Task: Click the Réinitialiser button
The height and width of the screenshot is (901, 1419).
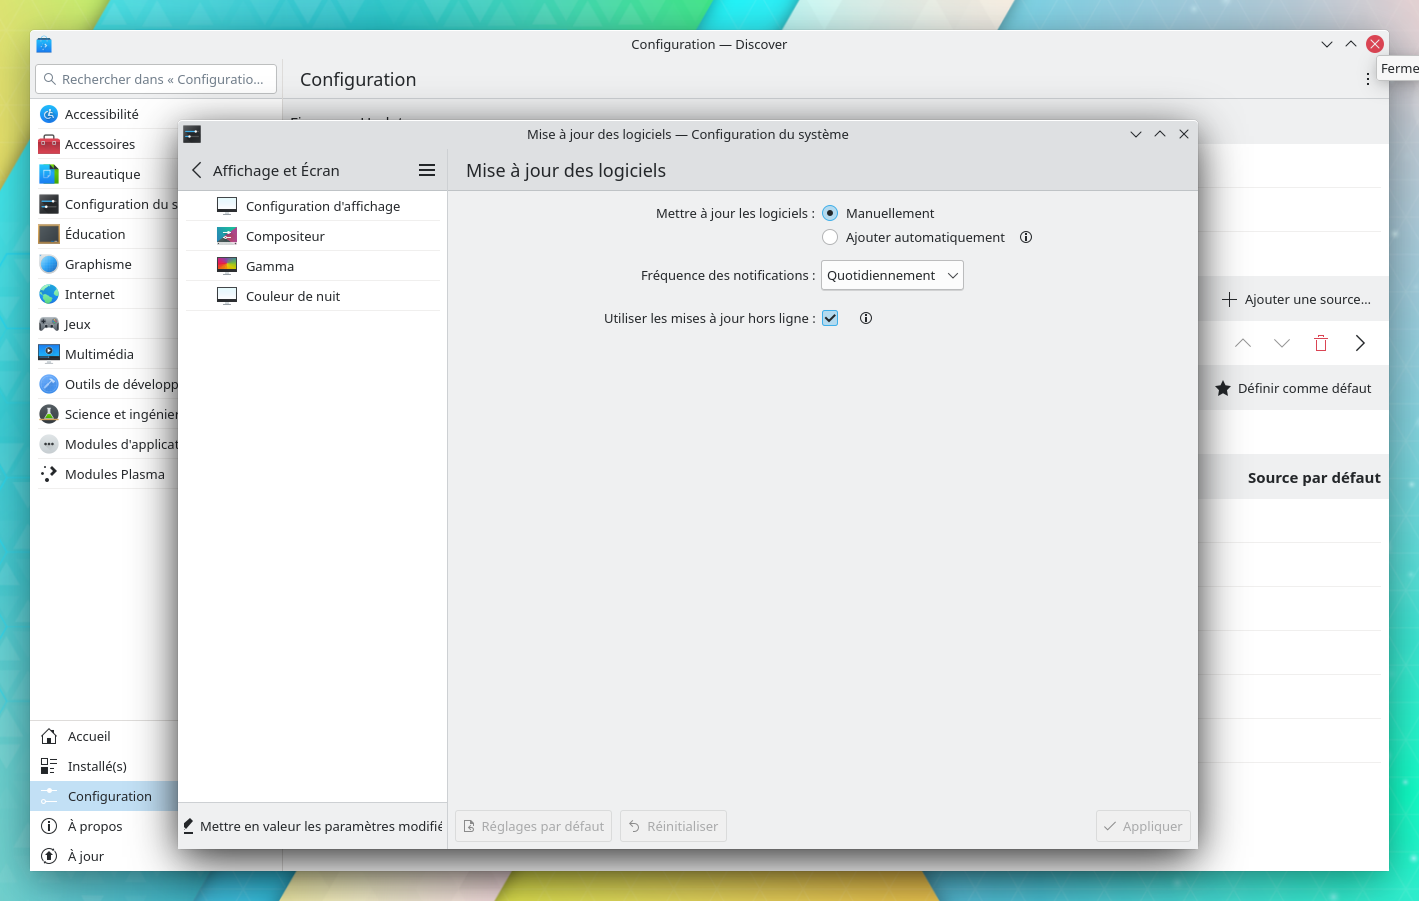Action: [x=673, y=826]
